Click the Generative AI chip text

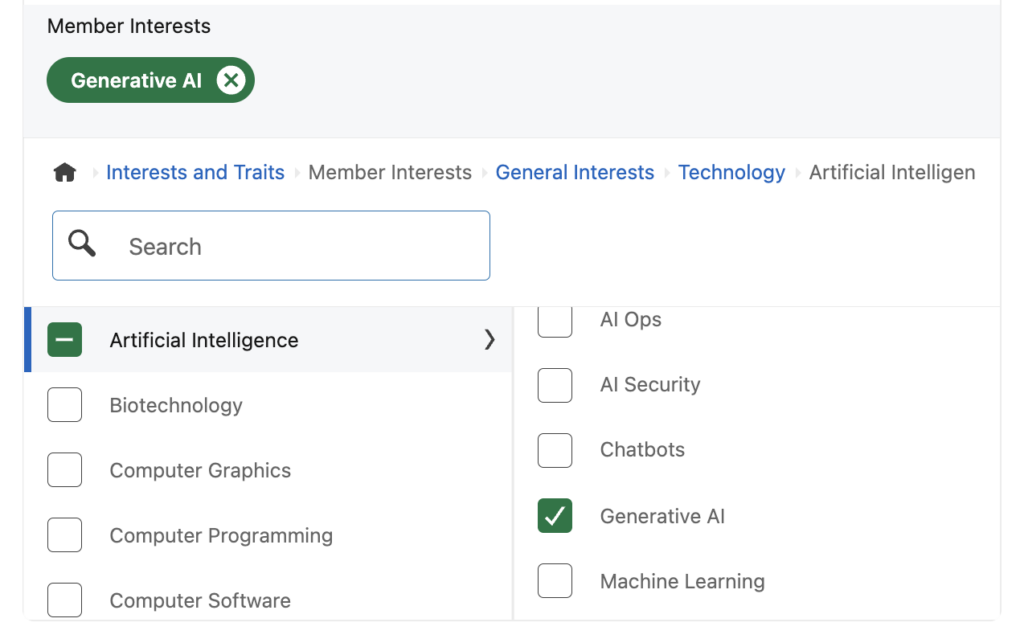tap(136, 80)
